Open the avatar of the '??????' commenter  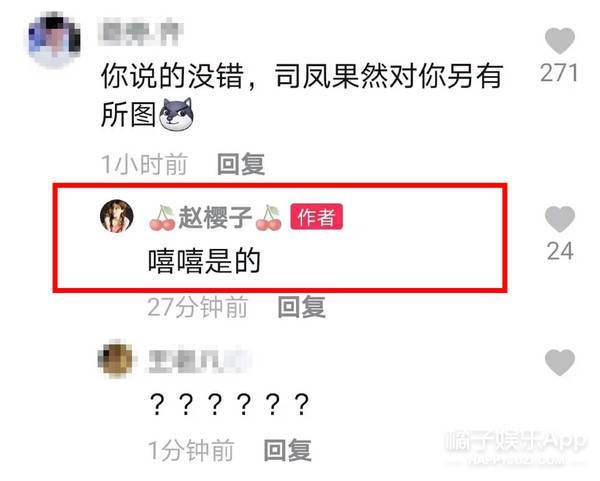(x=116, y=359)
